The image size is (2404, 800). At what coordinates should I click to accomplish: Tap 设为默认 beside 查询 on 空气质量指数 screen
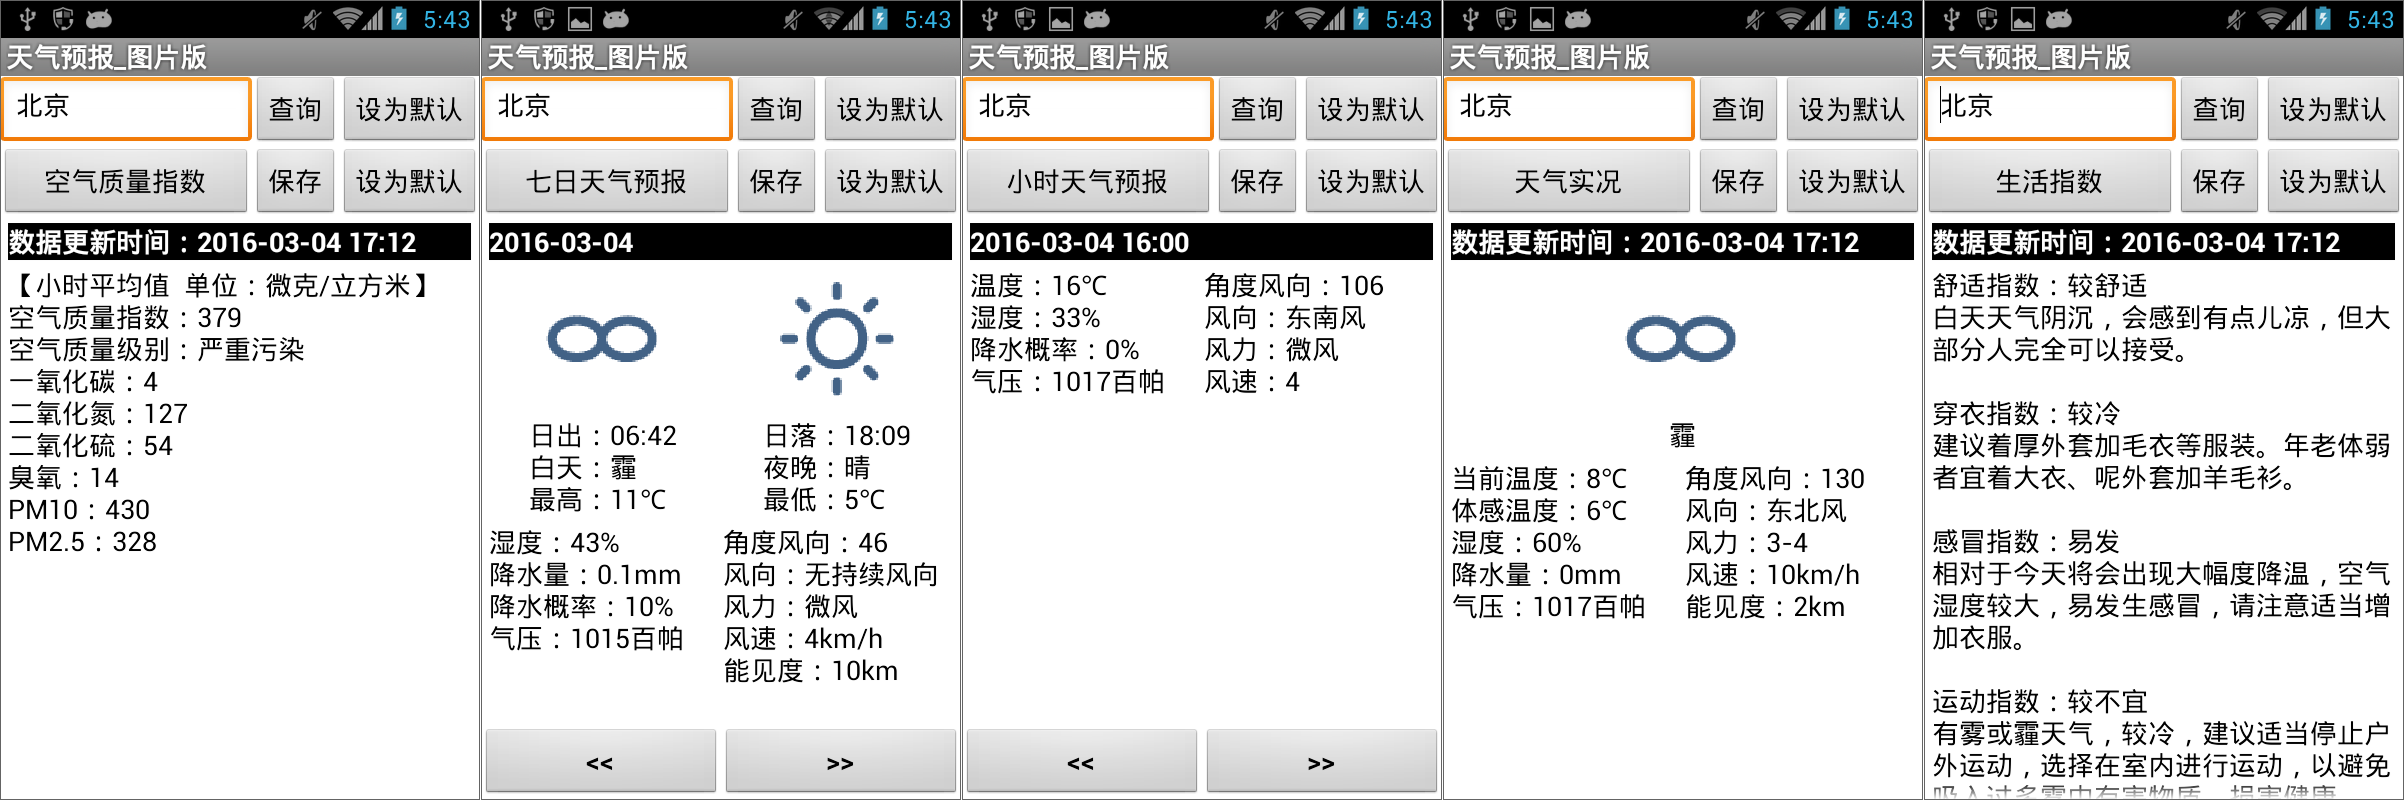coord(409,109)
